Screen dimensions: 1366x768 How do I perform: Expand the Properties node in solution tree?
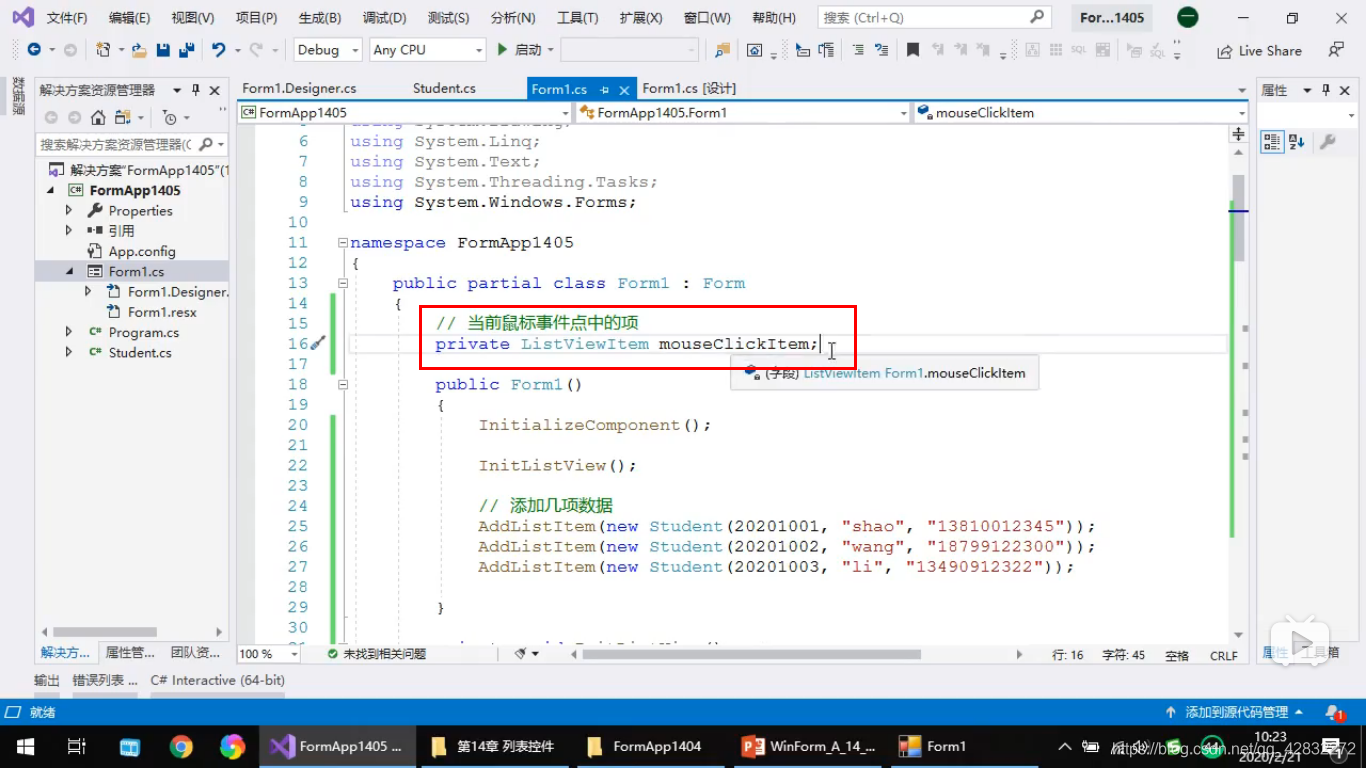click(x=69, y=211)
